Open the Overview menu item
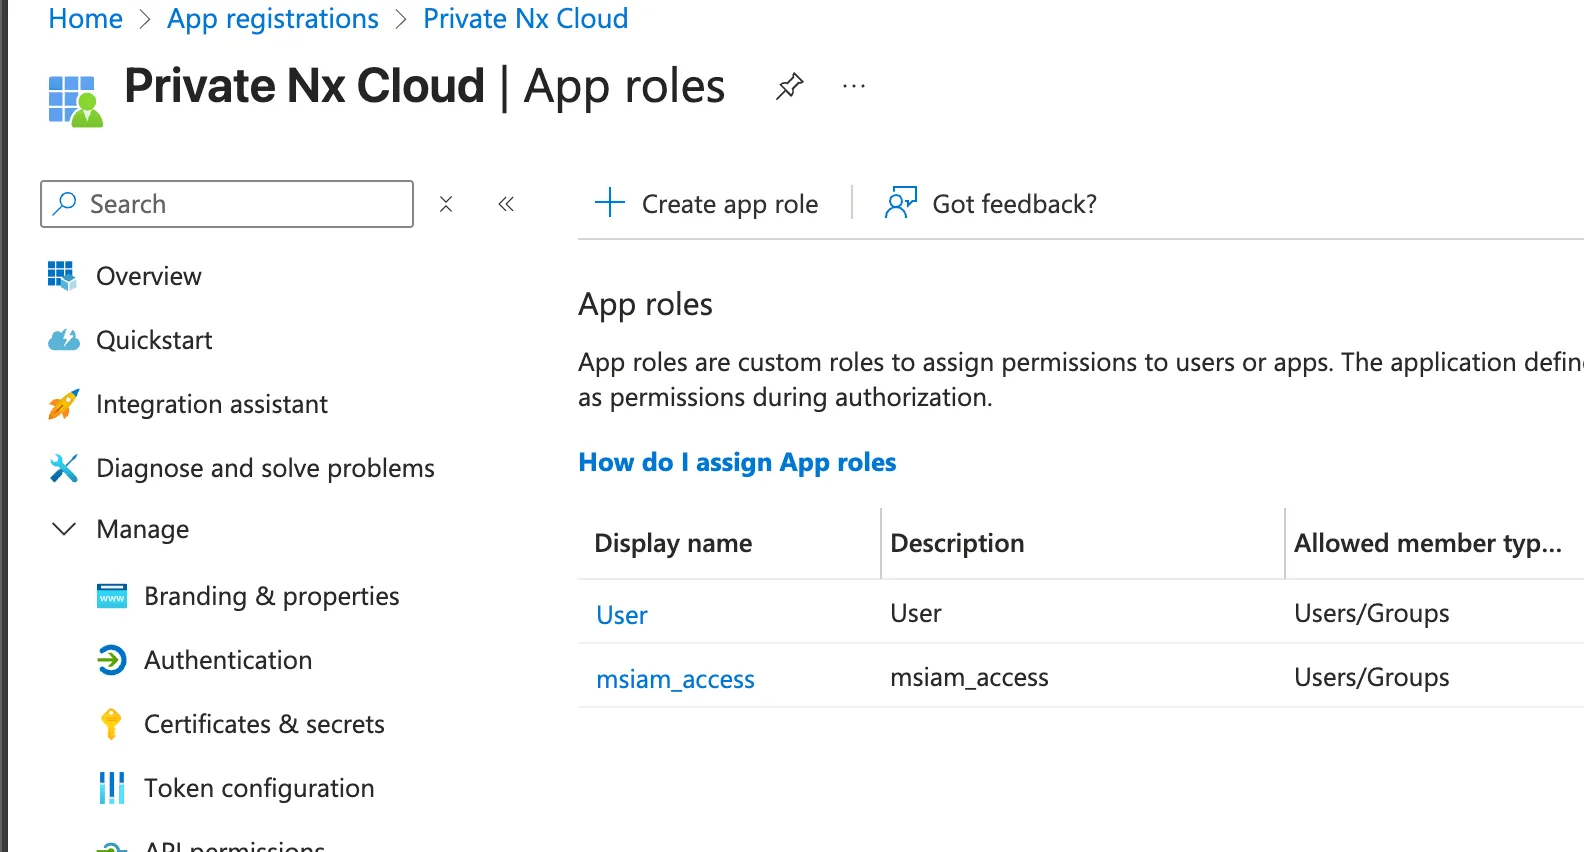Screen dimensions: 1584x852 point(148,276)
